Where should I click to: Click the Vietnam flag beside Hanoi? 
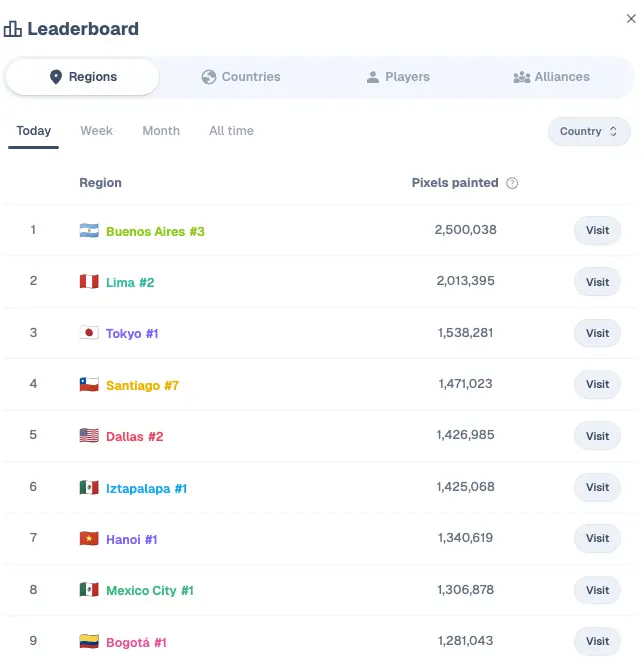(x=89, y=539)
